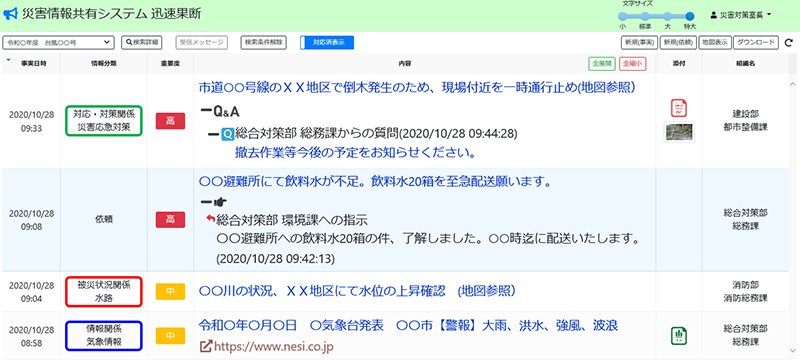The width and height of the screenshot is (800, 360).
Task: Click the 検索詳細 button
Action: point(141,43)
